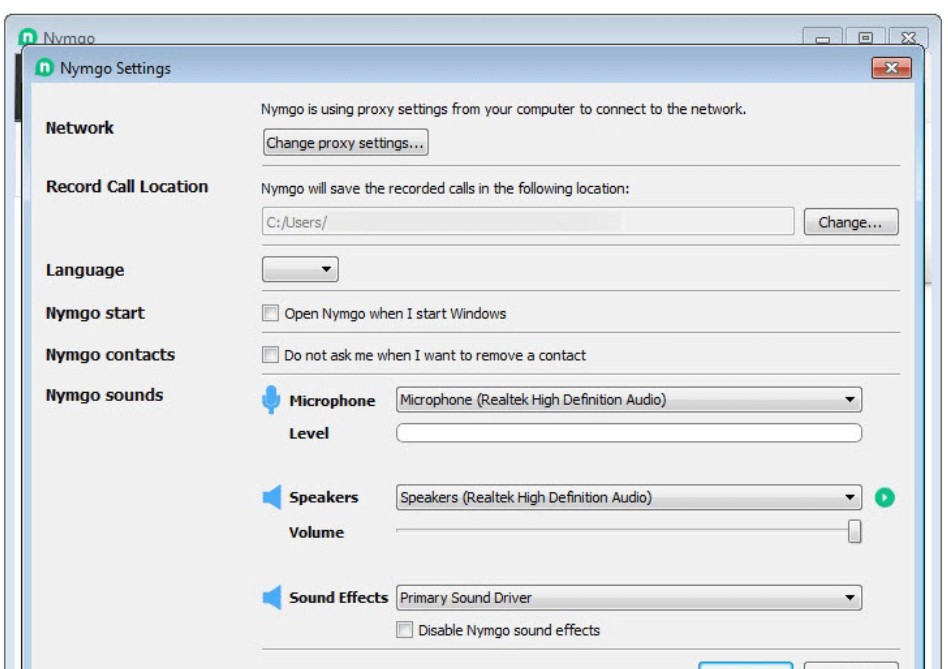Image resolution: width=948 pixels, height=669 pixels.
Task: Expand the Microphone device dropdown
Action: pos(629,399)
